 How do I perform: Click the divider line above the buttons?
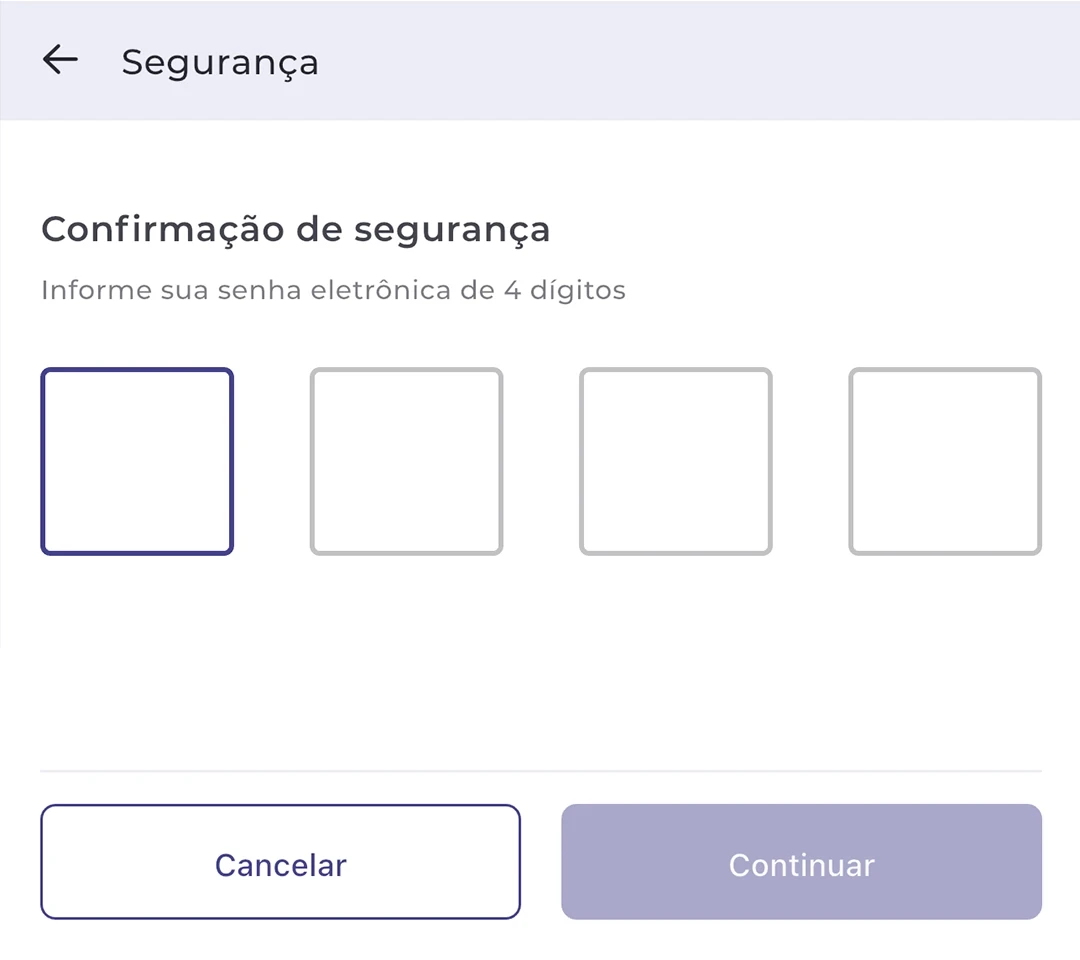[x=541, y=771]
